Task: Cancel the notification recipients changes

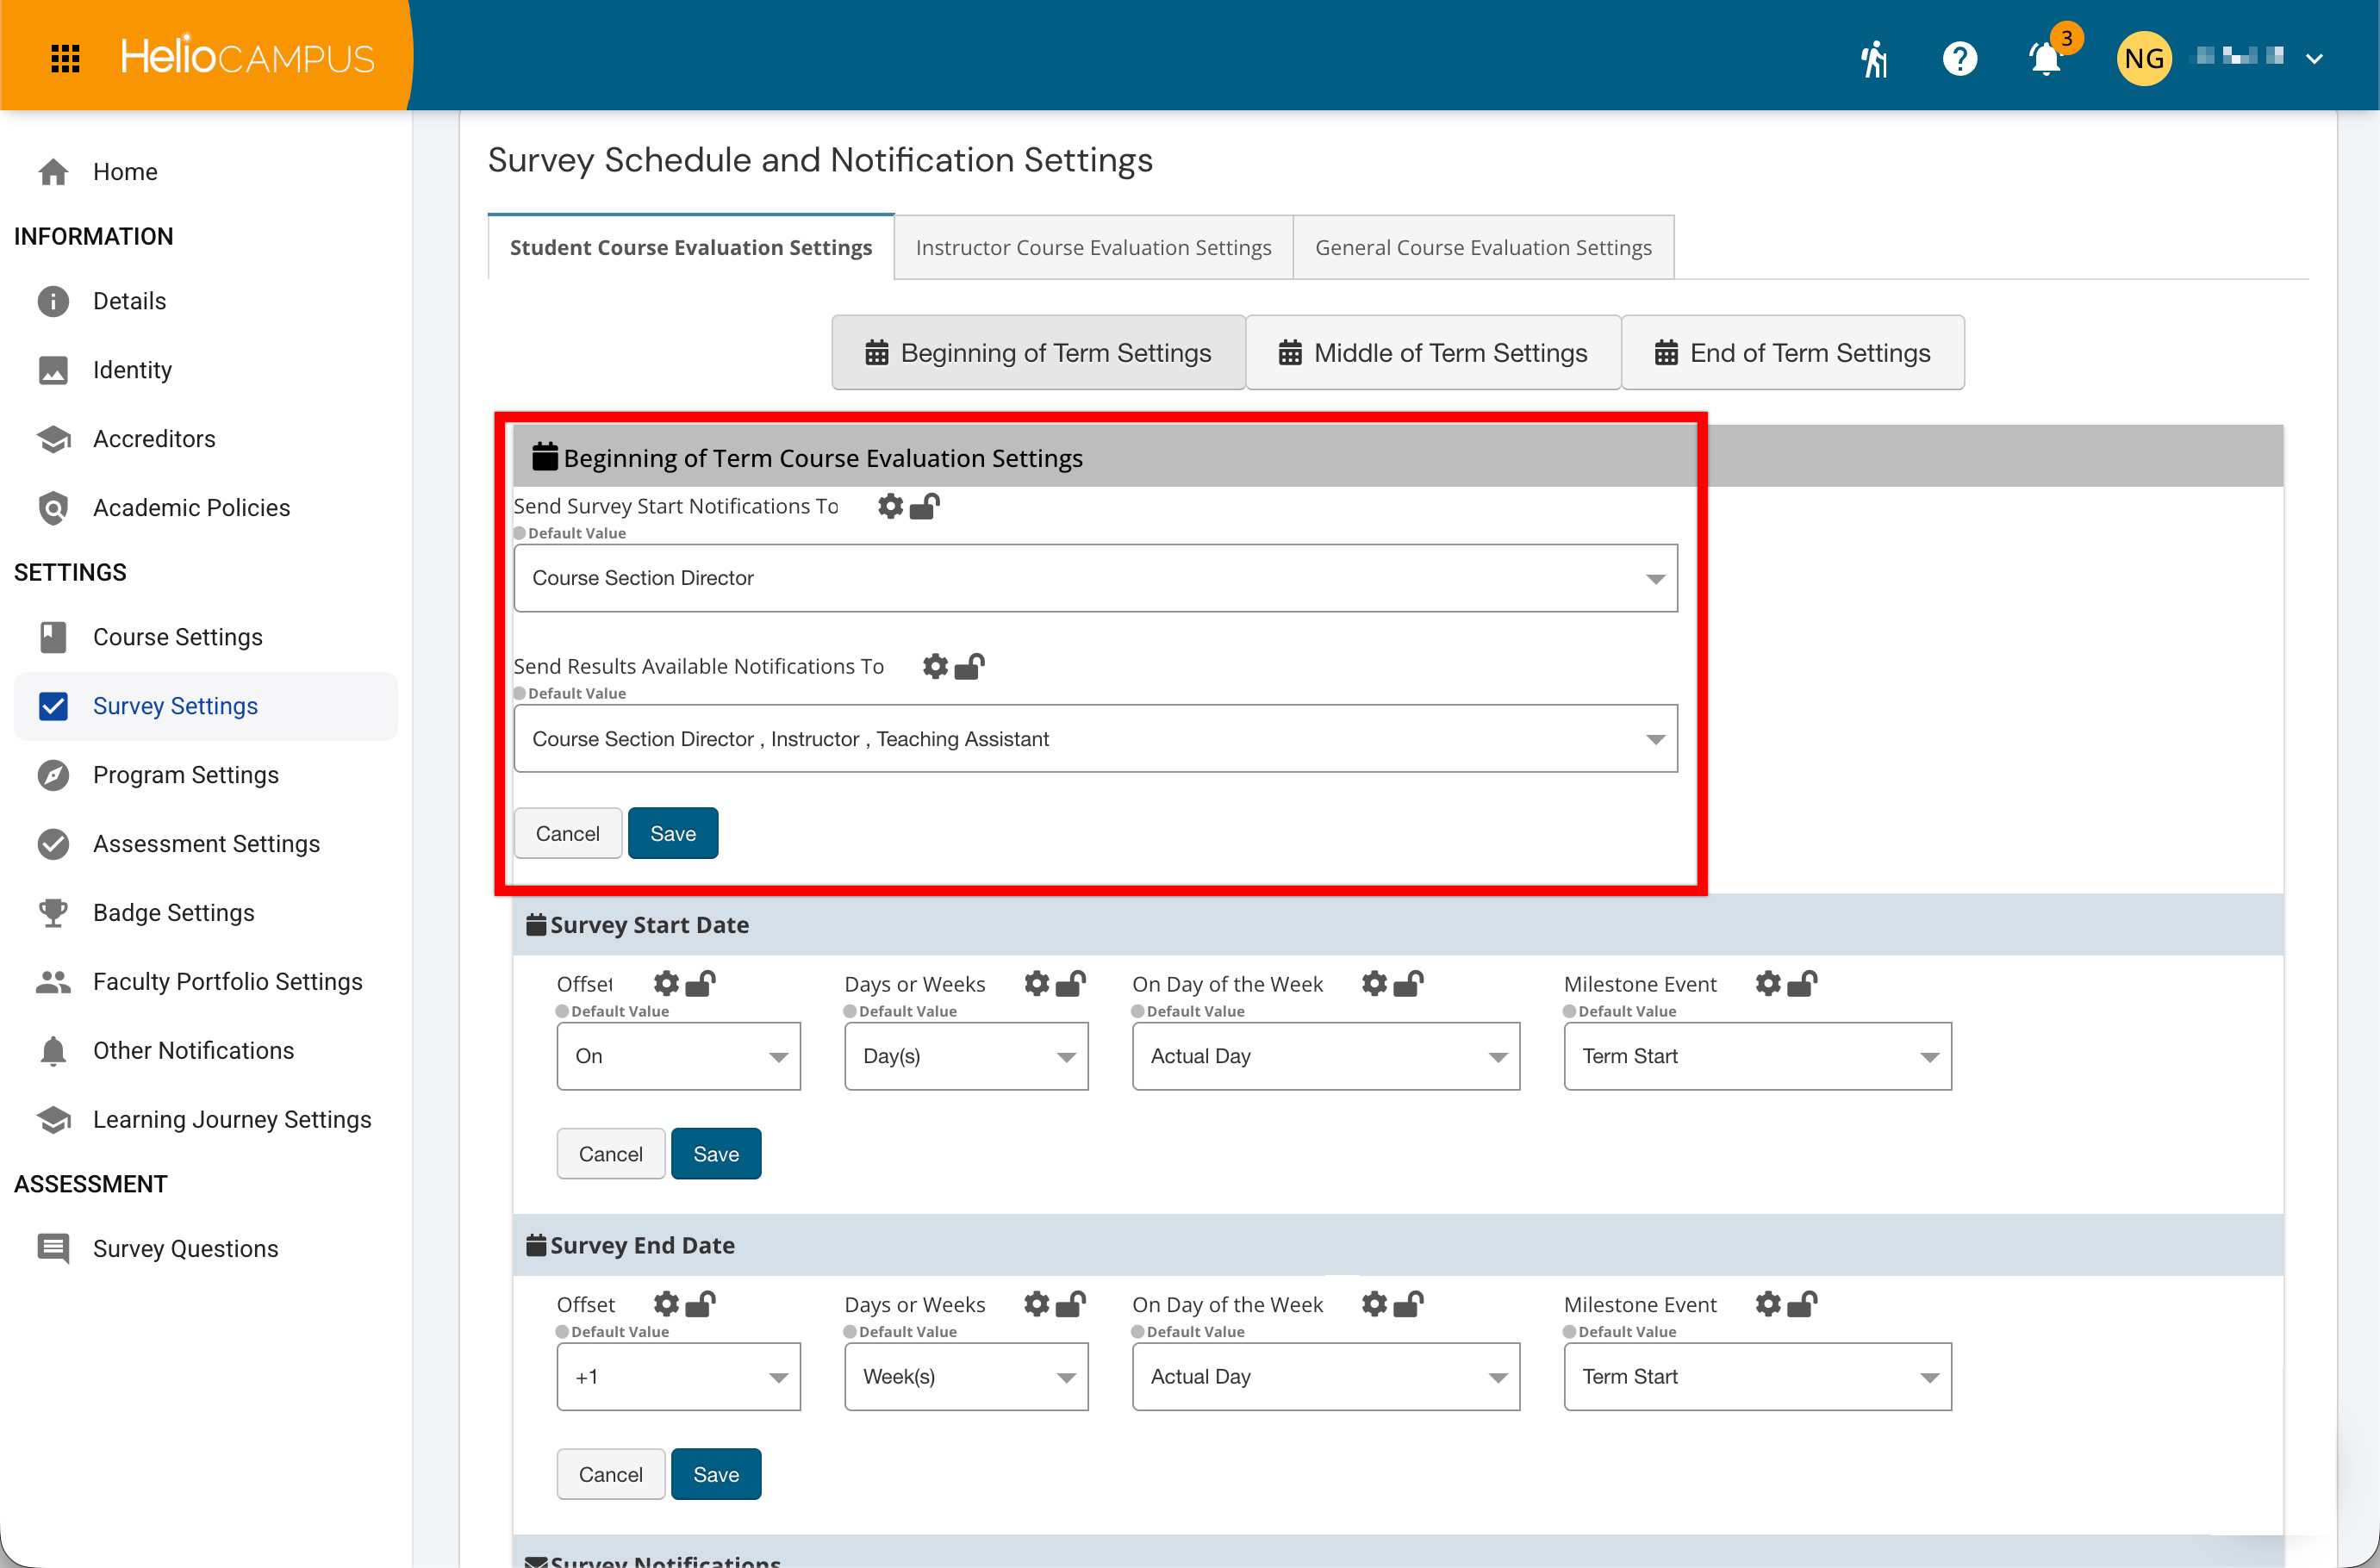Action: click(x=568, y=833)
